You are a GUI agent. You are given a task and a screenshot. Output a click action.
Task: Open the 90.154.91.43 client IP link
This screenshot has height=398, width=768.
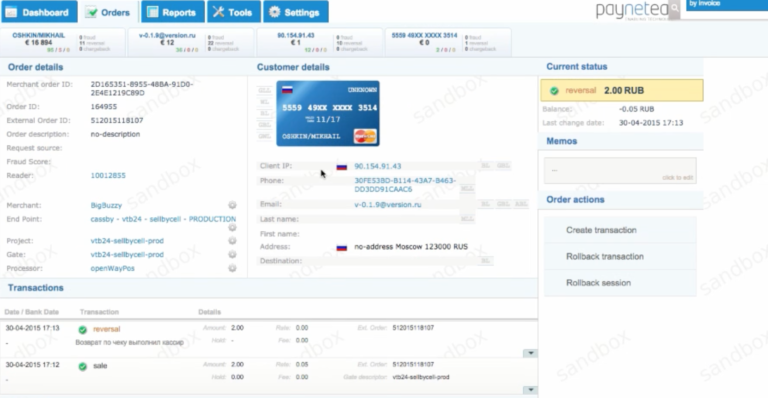[378, 166]
